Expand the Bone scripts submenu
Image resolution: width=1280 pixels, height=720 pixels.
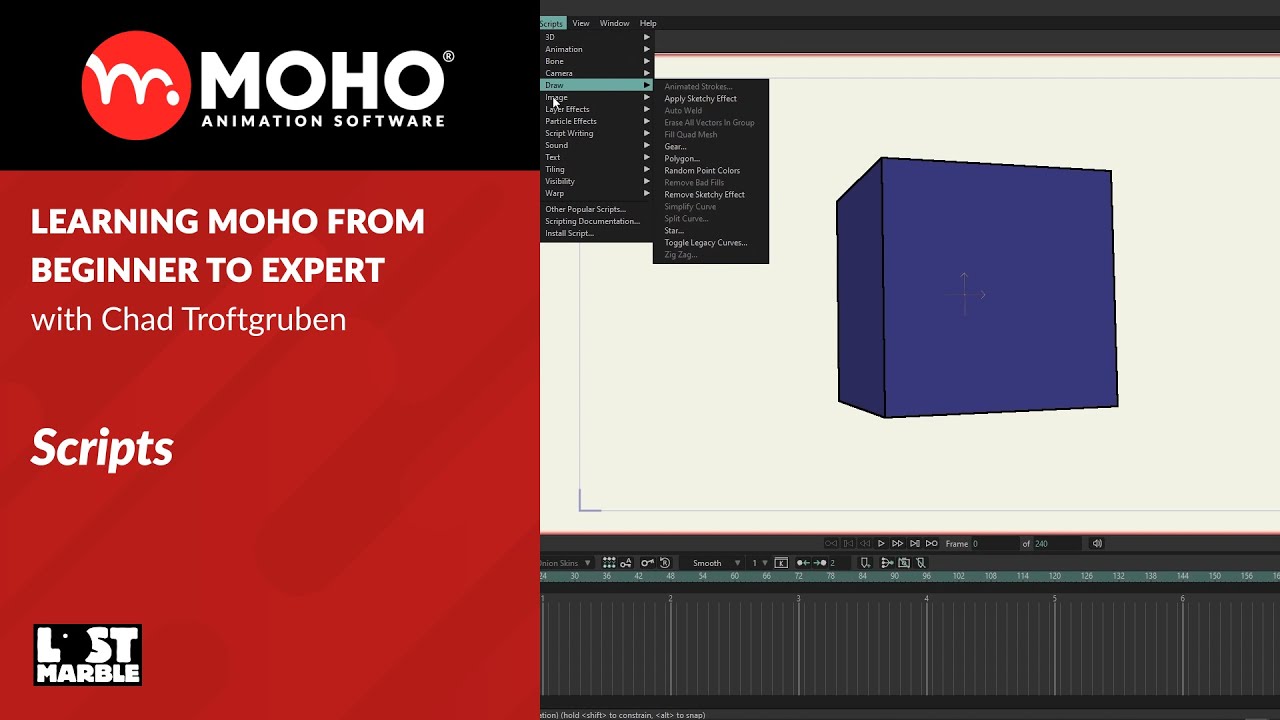tap(597, 61)
